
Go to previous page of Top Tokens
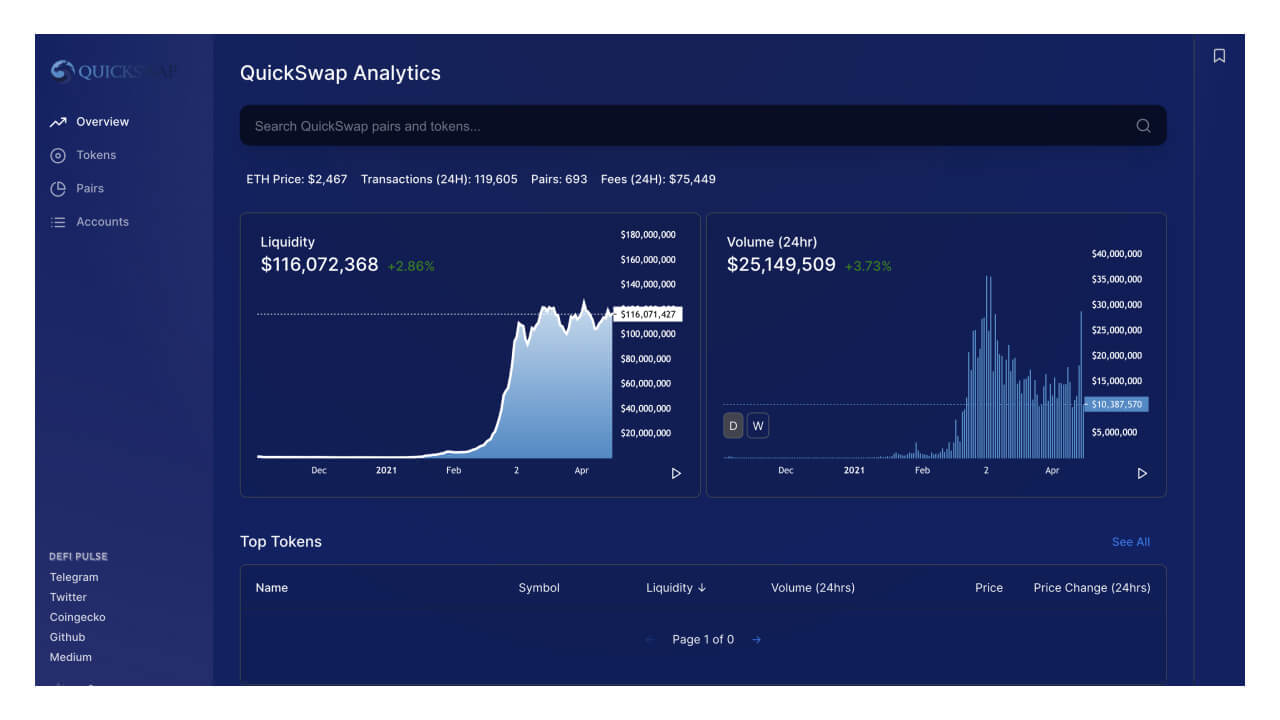[650, 640]
